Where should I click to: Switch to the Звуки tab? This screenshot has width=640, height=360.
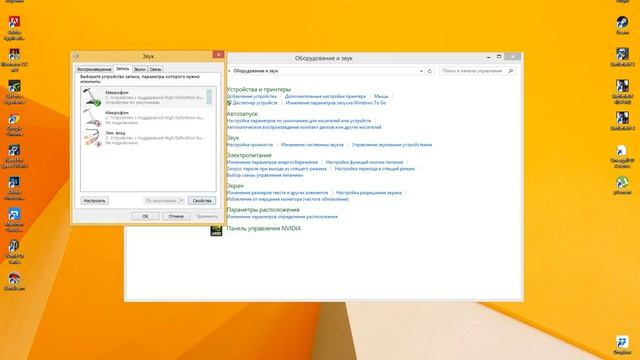point(140,69)
